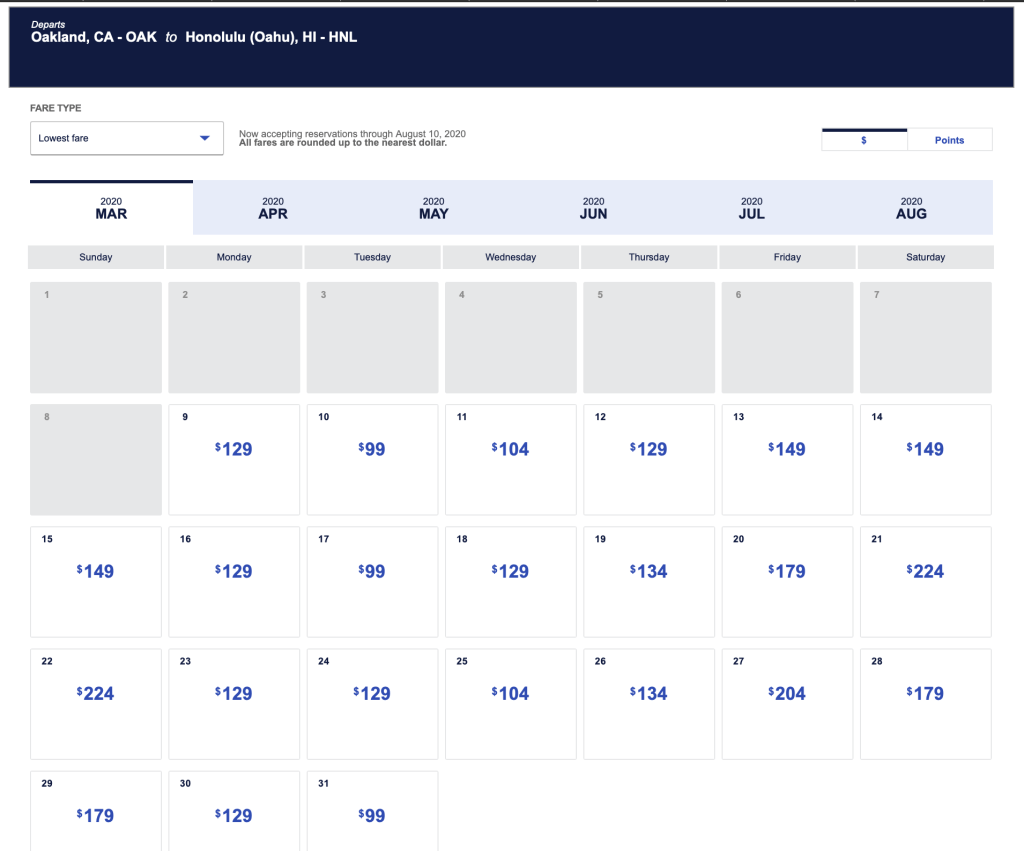Pick the $224 fare on March 22
1024x851 pixels.
[x=96, y=694]
